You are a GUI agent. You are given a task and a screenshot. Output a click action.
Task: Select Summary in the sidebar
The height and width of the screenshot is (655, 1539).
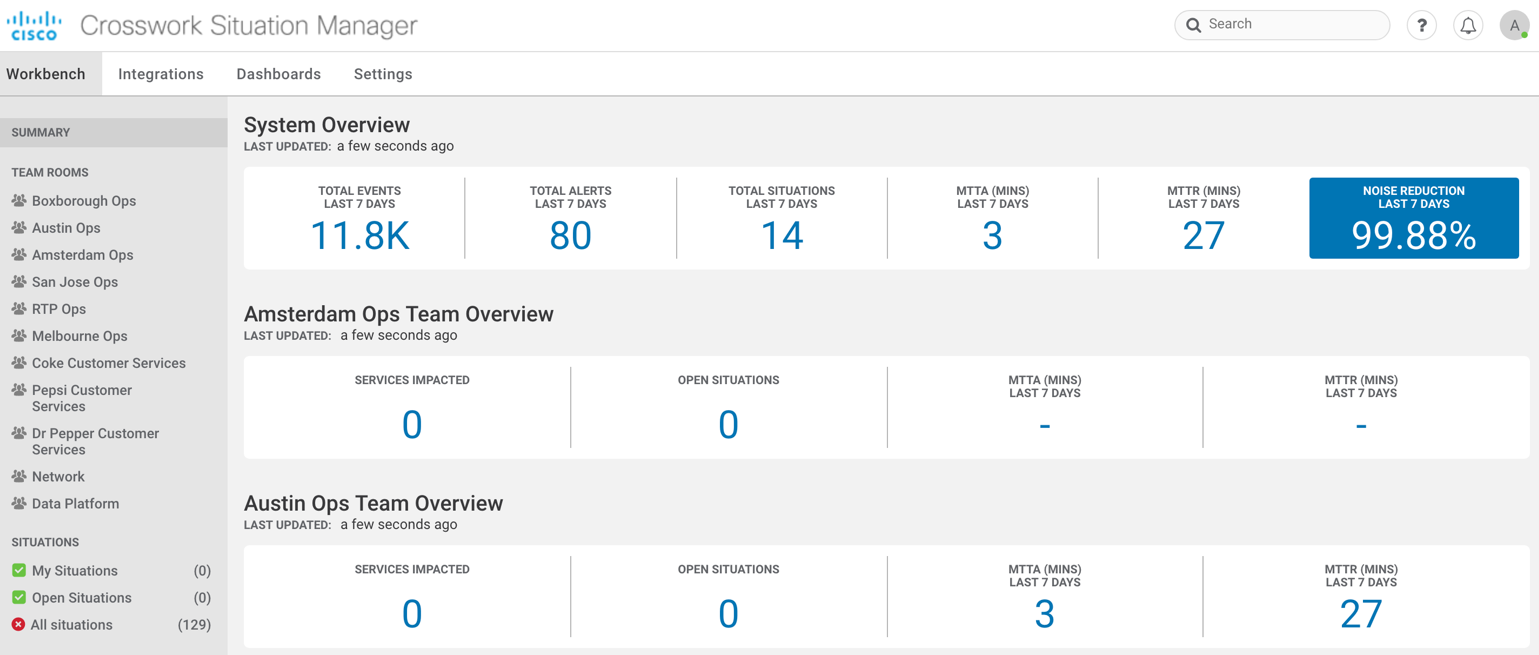[41, 132]
